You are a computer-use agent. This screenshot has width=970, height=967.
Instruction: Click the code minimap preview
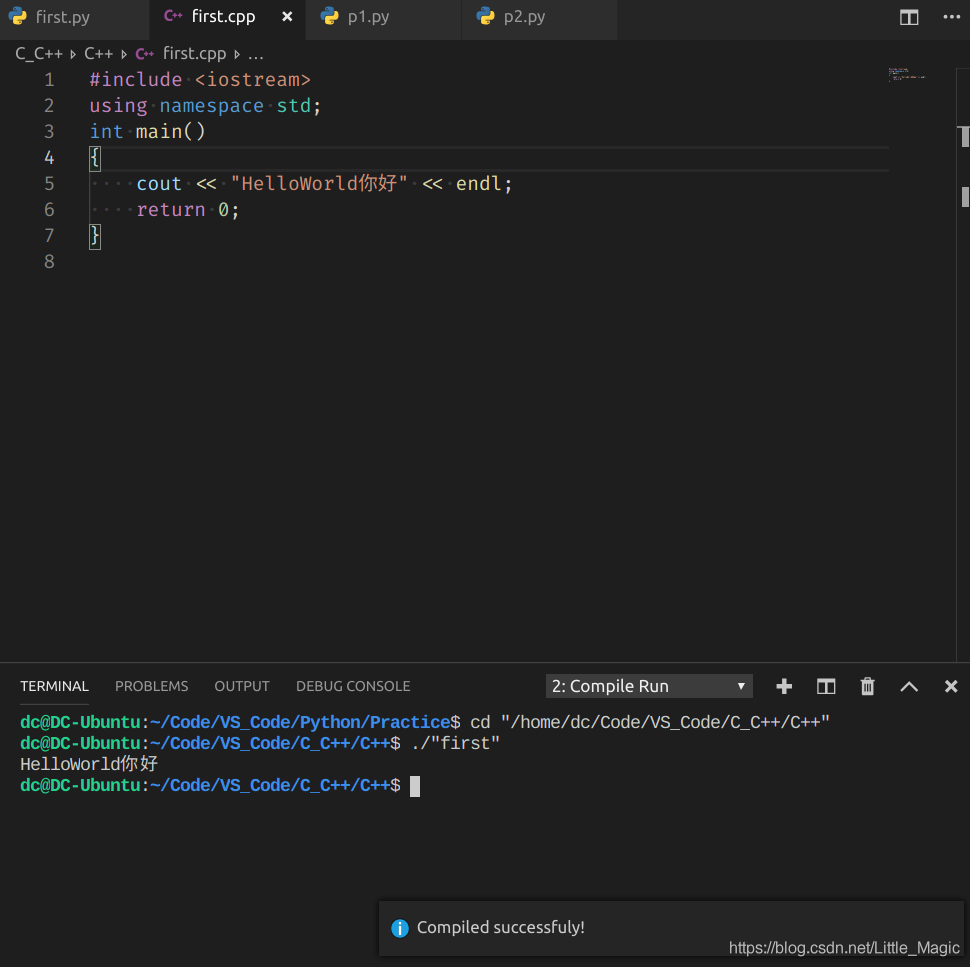point(906,74)
